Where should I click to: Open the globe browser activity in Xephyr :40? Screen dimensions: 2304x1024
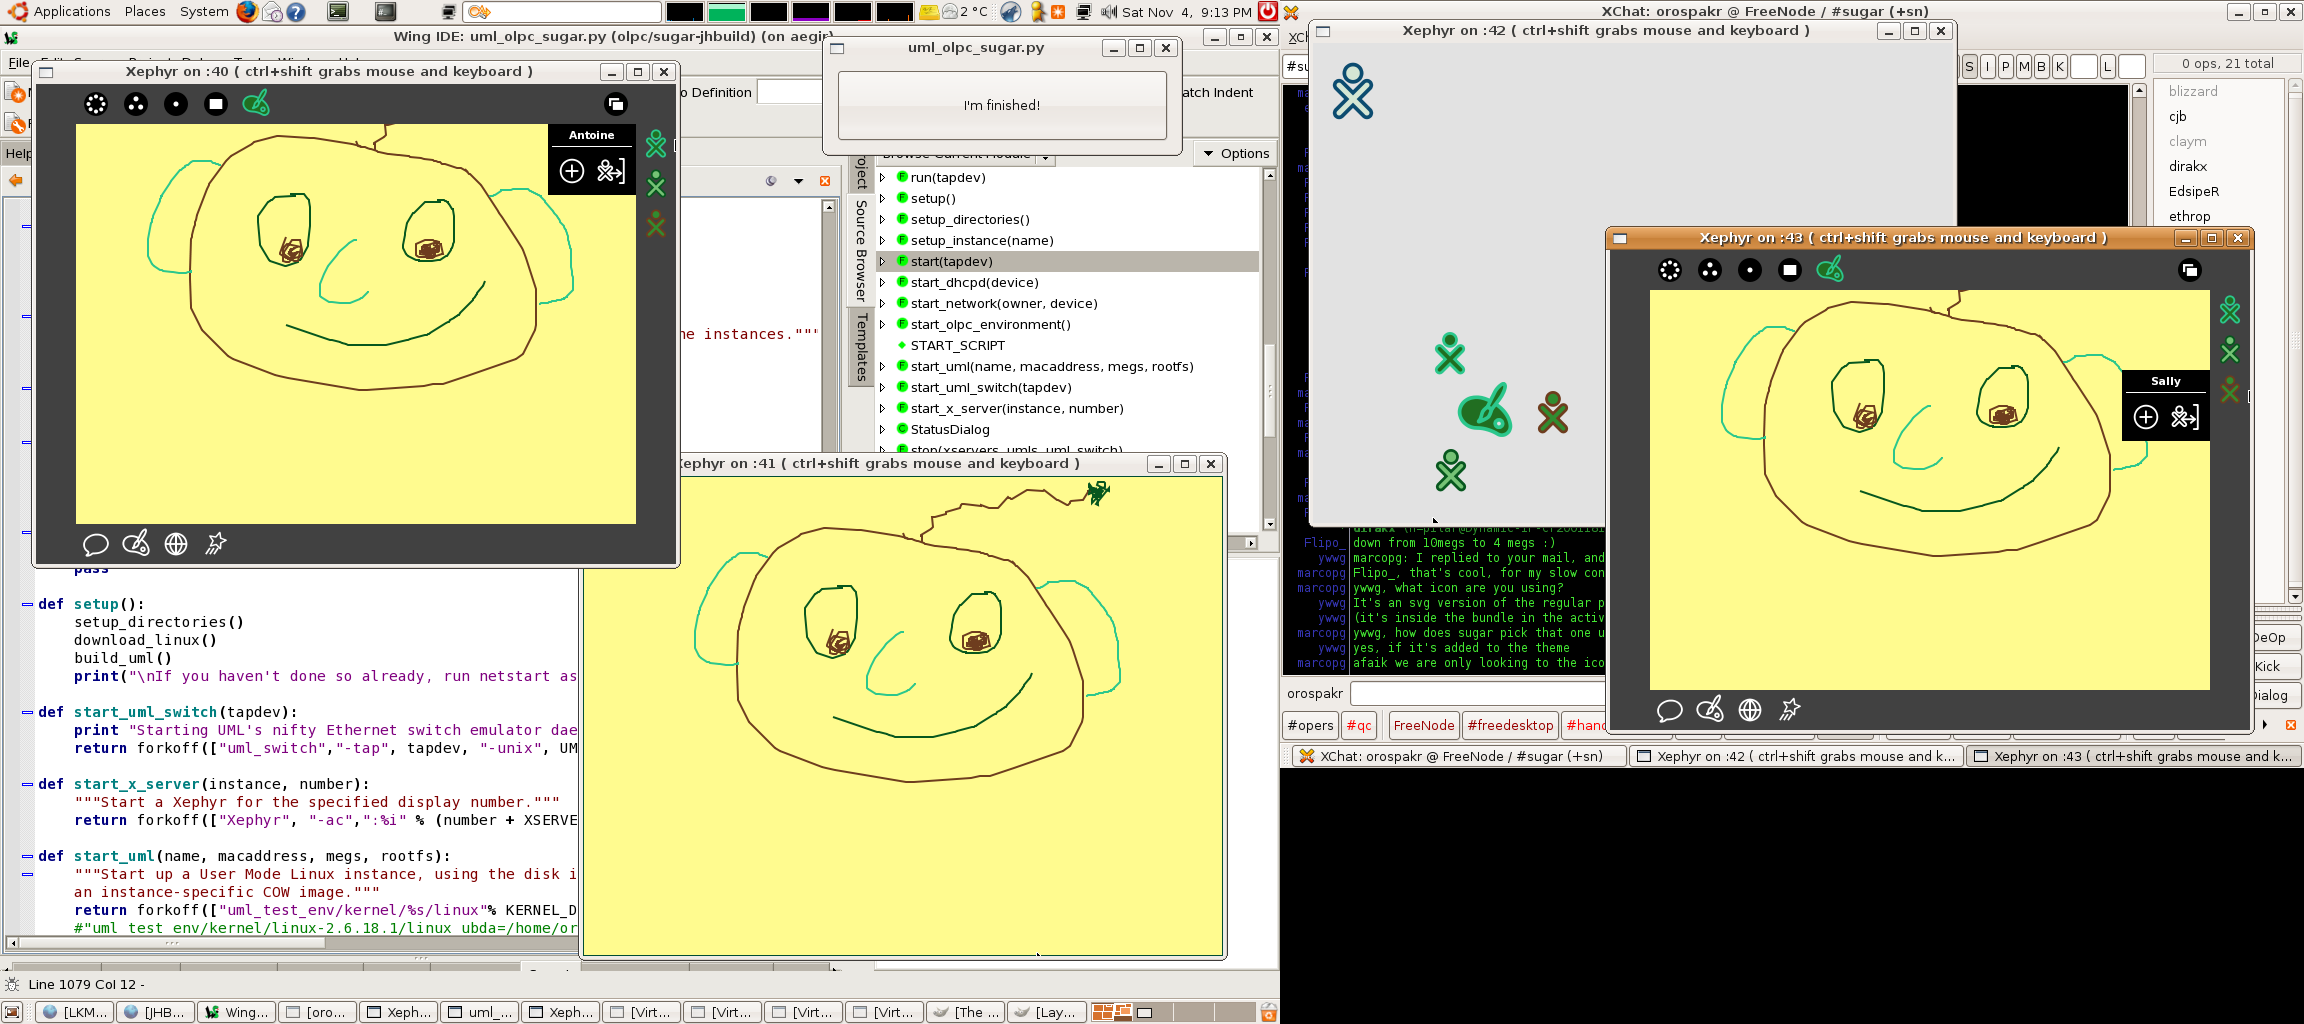click(176, 544)
